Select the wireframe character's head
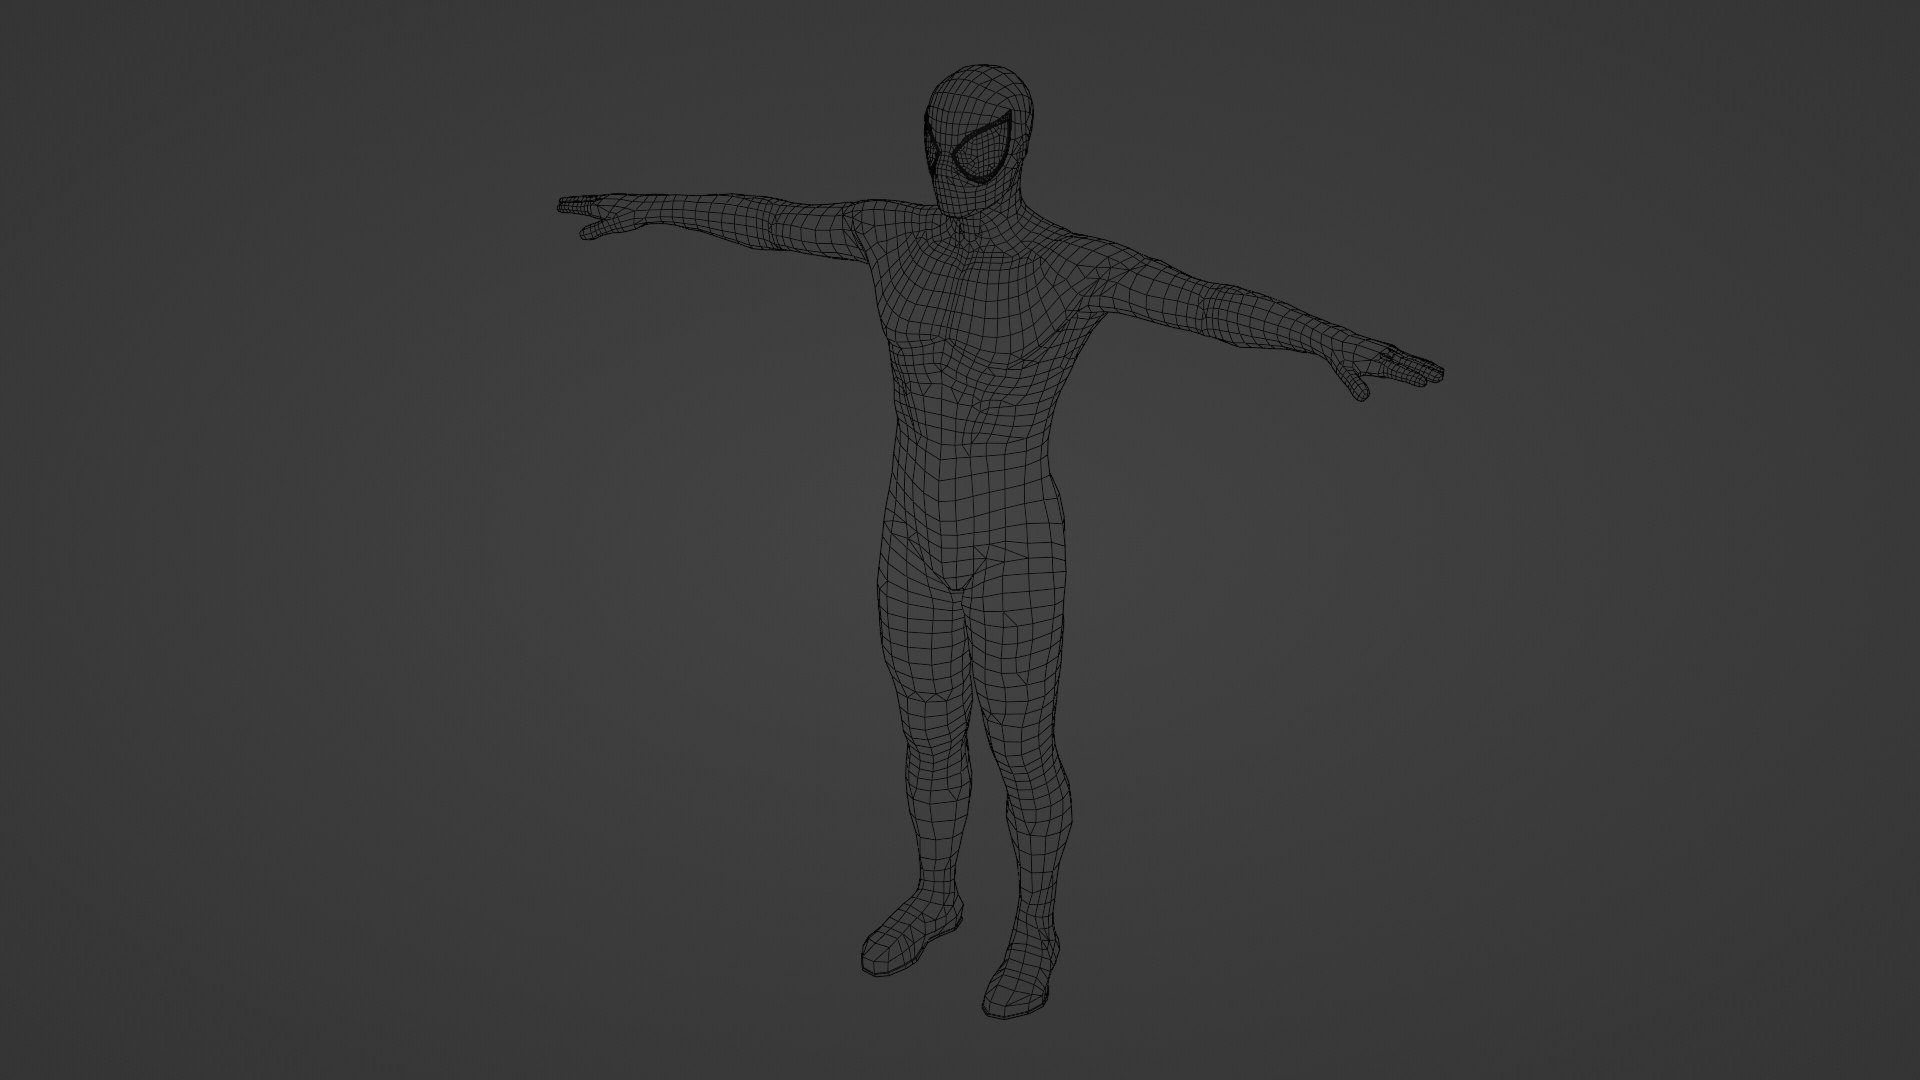The image size is (1920, 1080). (980, 140)
